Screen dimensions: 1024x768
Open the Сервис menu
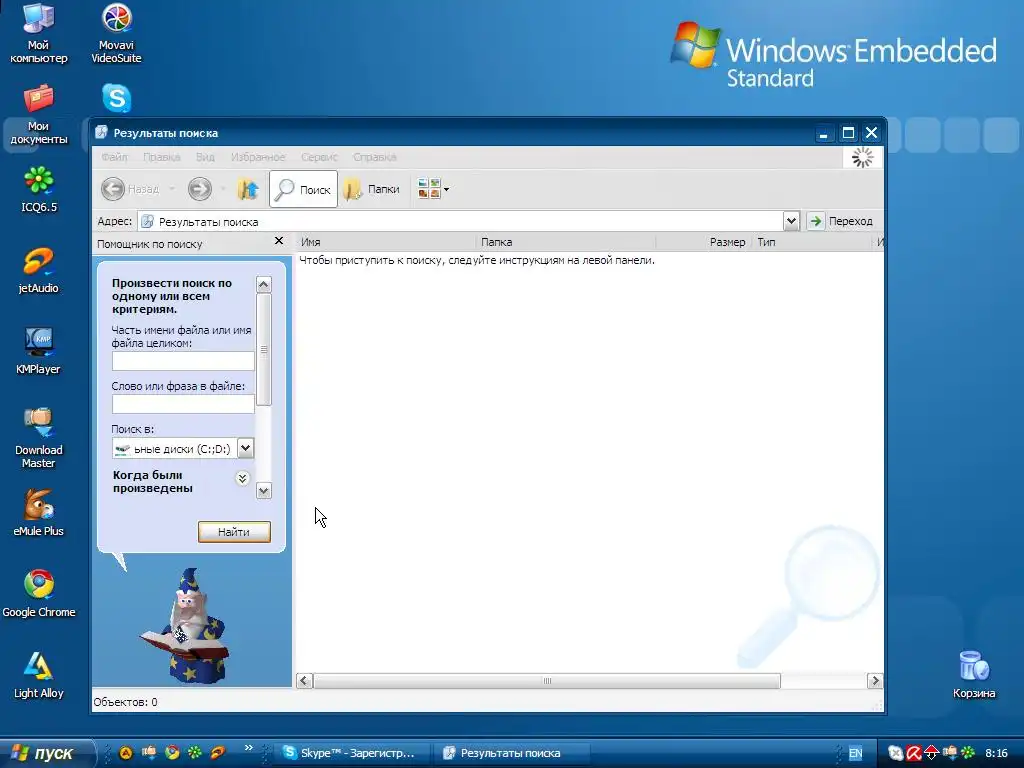click(x=319, y=157)
